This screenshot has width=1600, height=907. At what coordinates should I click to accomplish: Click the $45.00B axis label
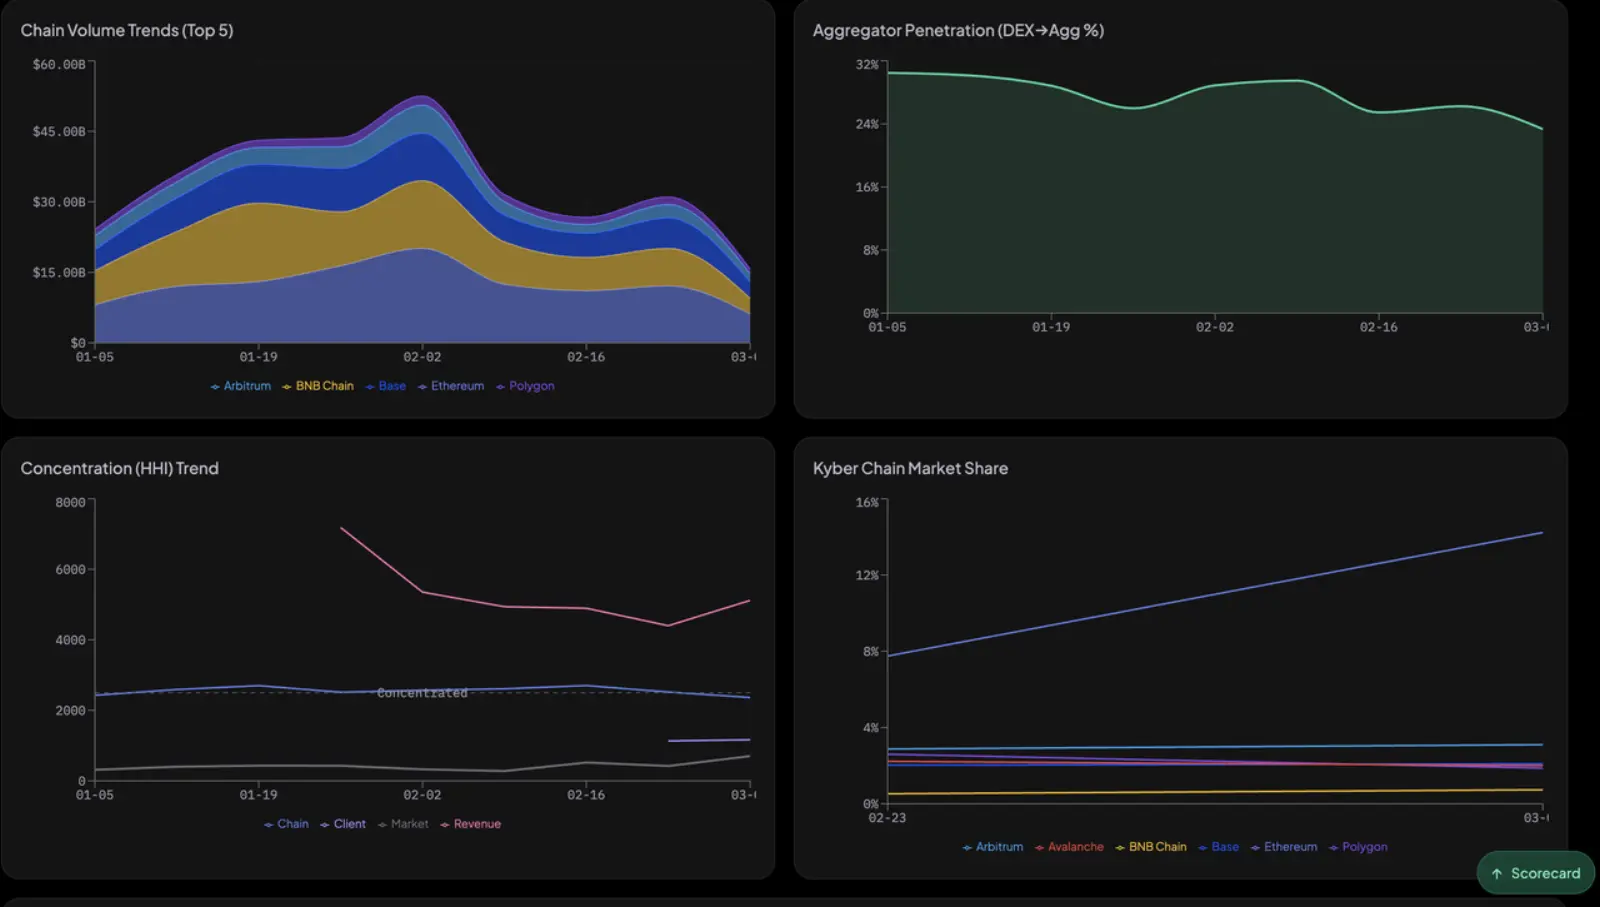click(x=59, y=131)
